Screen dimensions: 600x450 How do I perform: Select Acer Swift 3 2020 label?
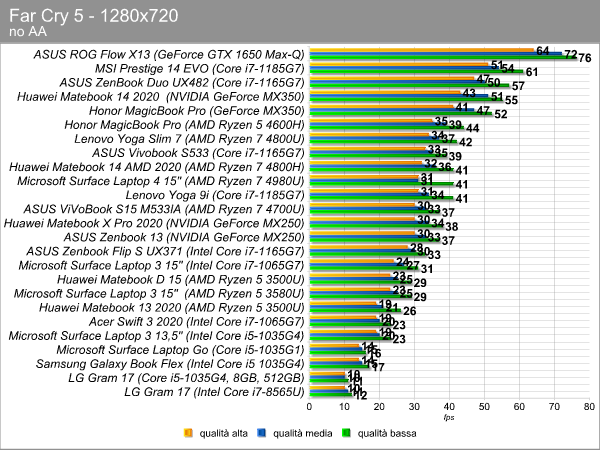point(197,322)
